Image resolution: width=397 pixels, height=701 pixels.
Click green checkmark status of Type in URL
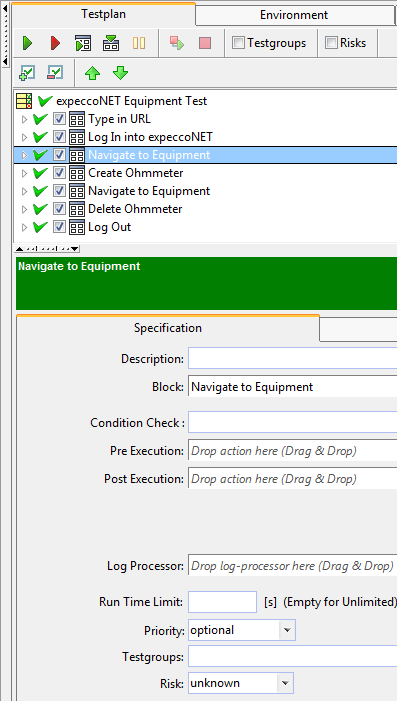click(x=40, y=119)
